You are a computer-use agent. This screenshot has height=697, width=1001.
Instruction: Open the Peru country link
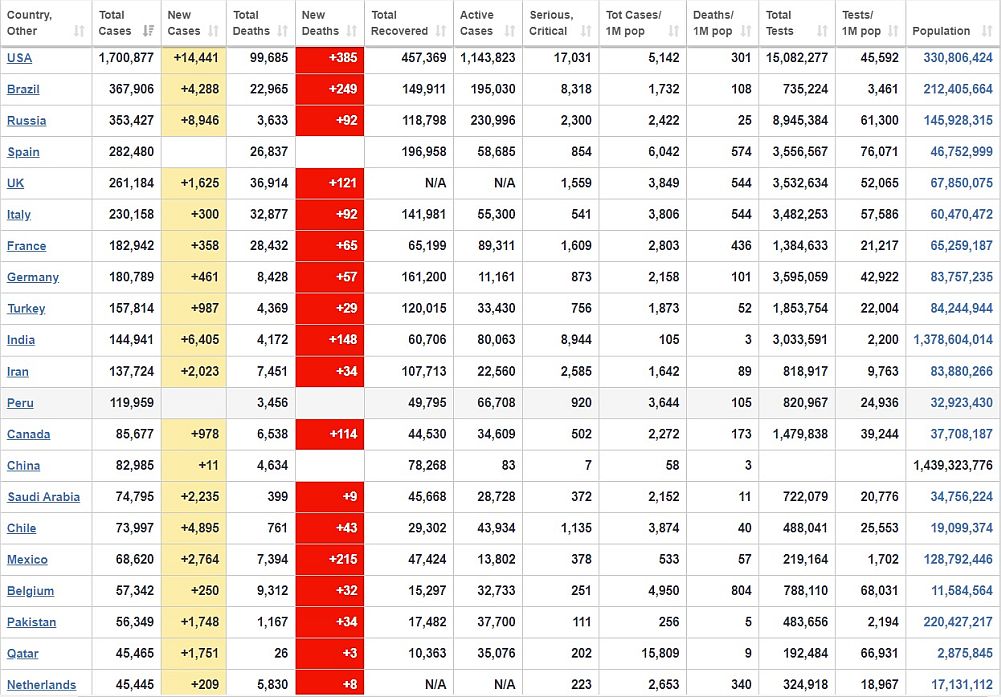[x=20, y=403]
